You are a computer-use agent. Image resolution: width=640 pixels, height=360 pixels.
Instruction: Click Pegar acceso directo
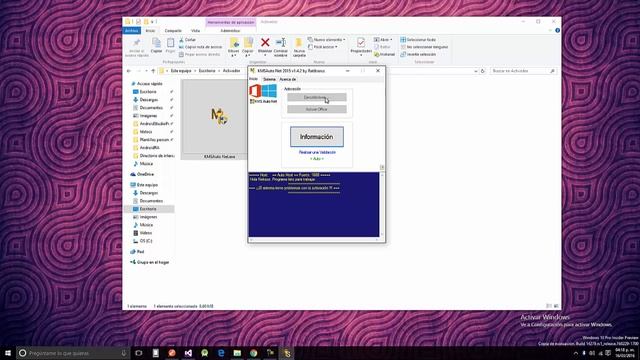click(x=200, y=54)
